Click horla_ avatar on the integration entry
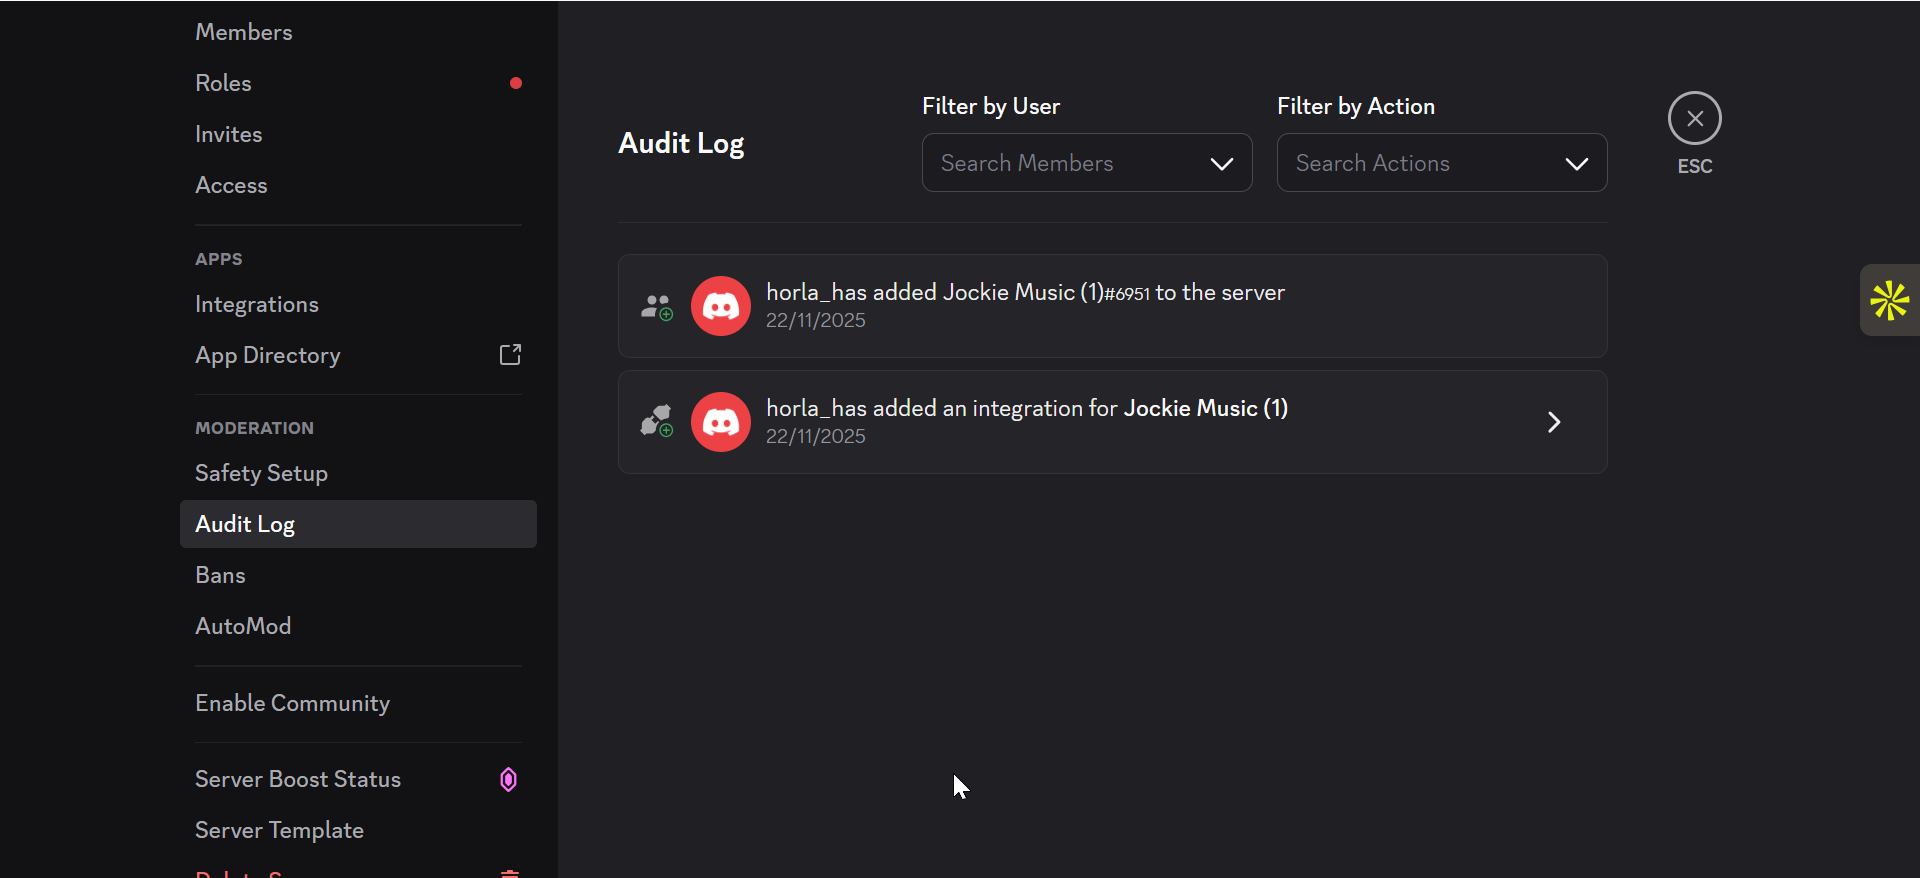1920x878 pixels. pos(720,422)
